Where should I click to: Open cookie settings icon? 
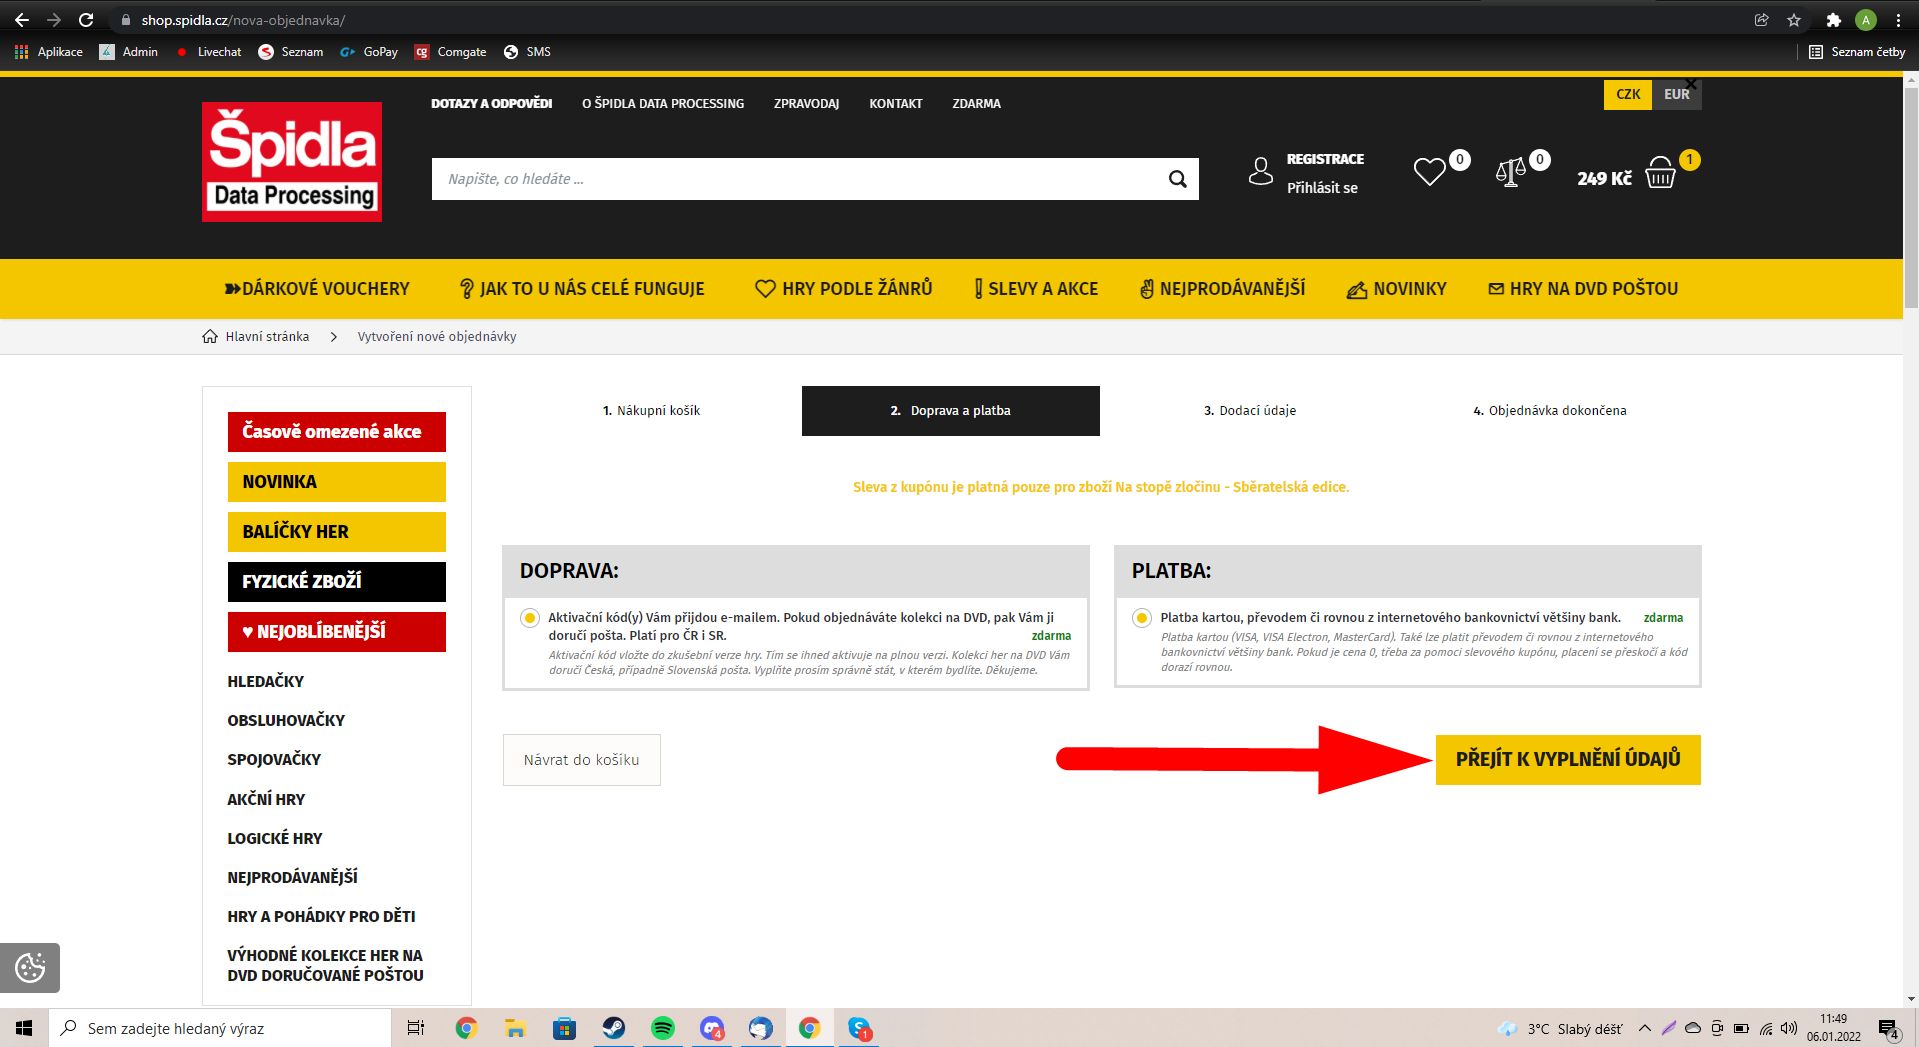30,967
